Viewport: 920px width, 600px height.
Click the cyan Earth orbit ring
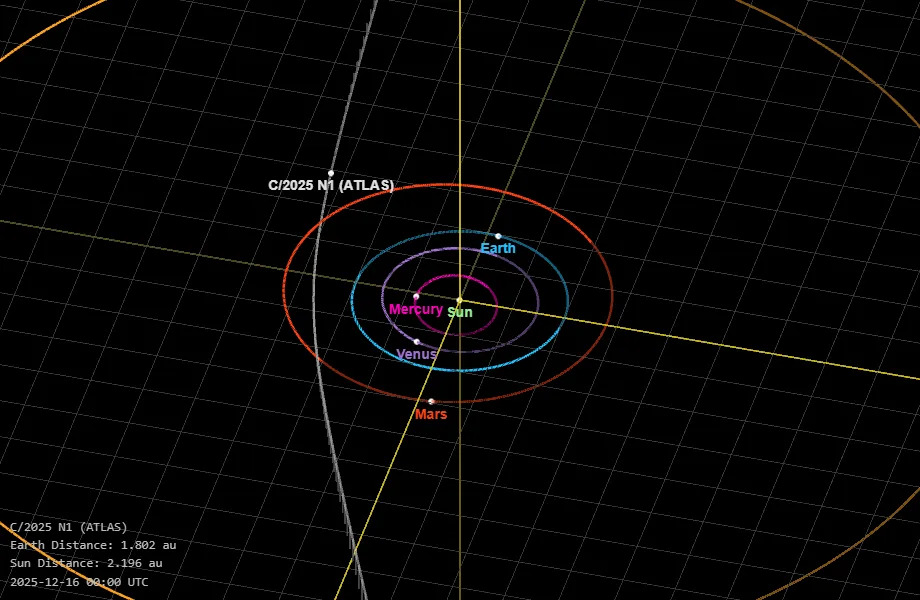click(567, 300)
